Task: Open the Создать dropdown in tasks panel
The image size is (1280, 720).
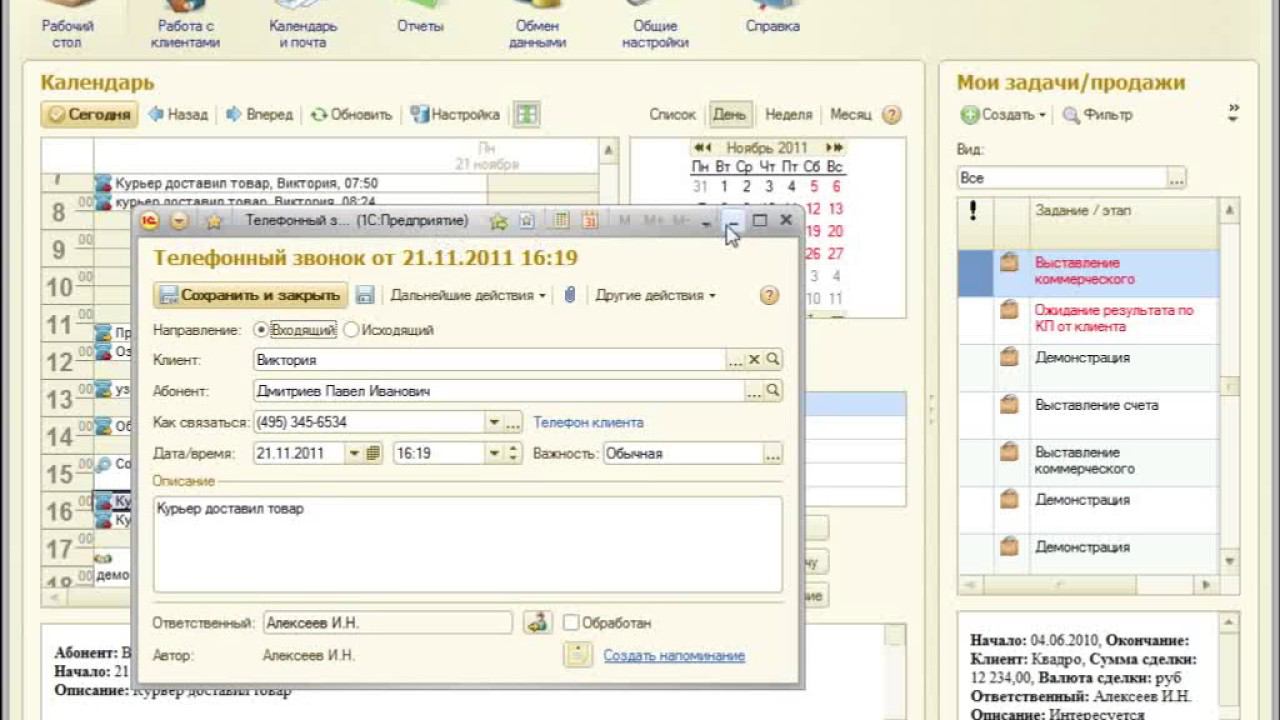Action: [x=1003, y=114]
